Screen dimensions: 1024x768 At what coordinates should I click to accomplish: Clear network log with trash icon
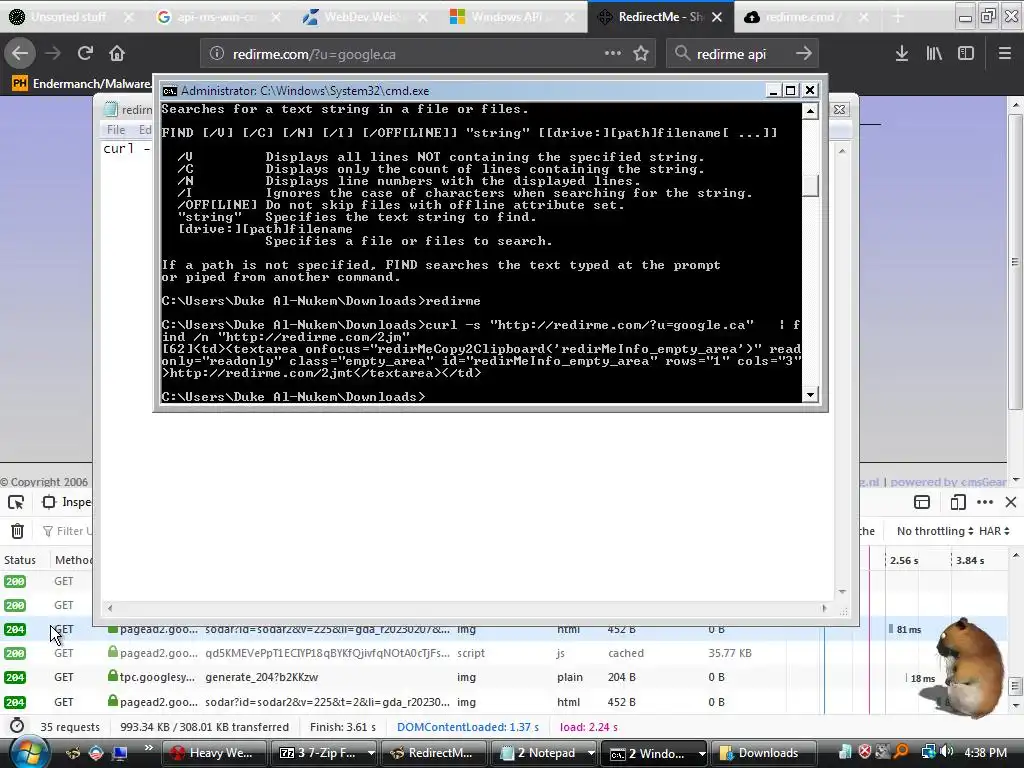pos(18,531)
